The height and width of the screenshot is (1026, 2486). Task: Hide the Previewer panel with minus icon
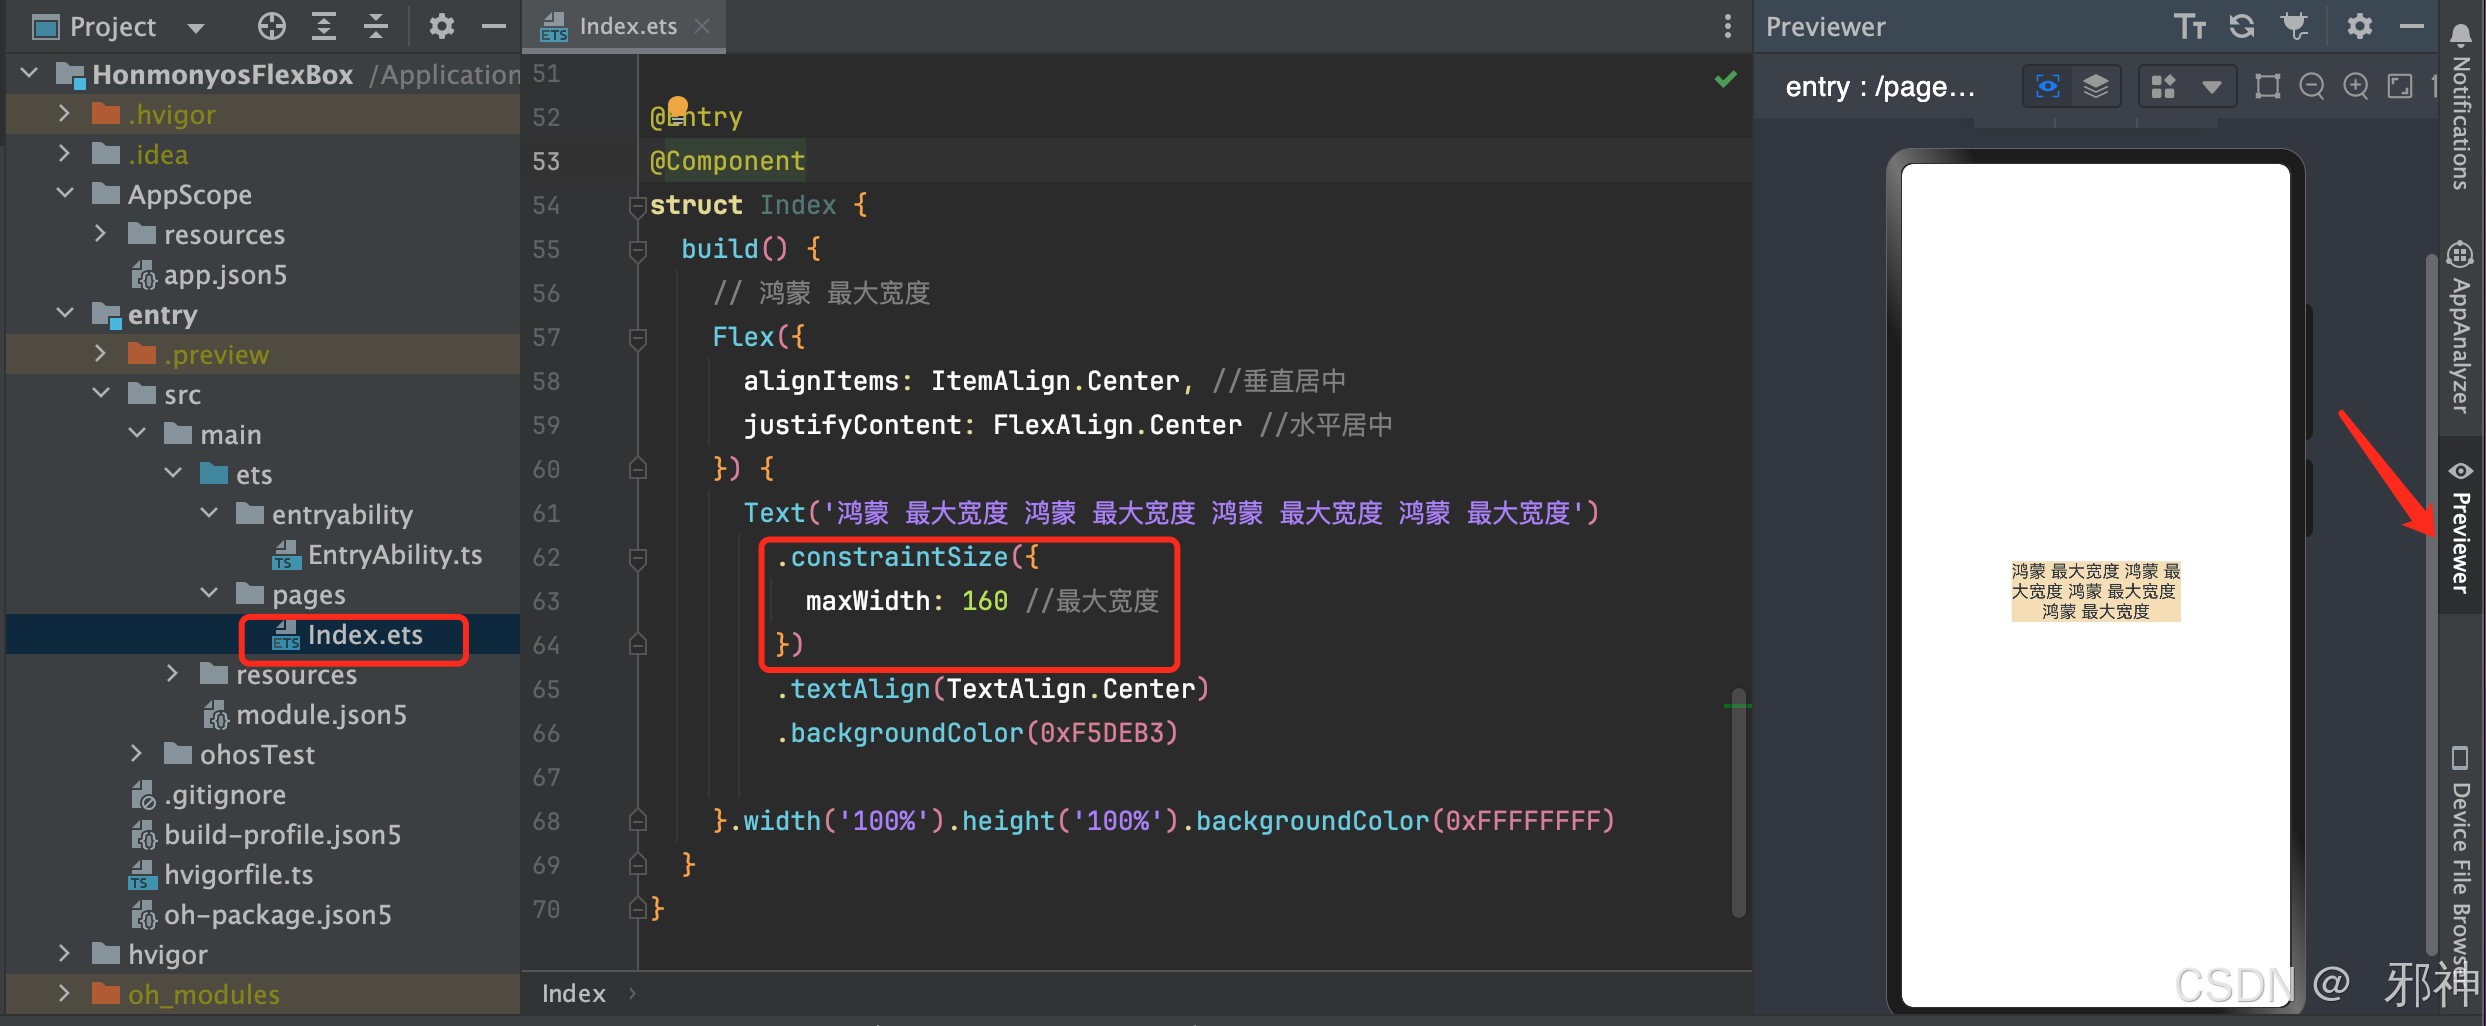coord(2412,27)
